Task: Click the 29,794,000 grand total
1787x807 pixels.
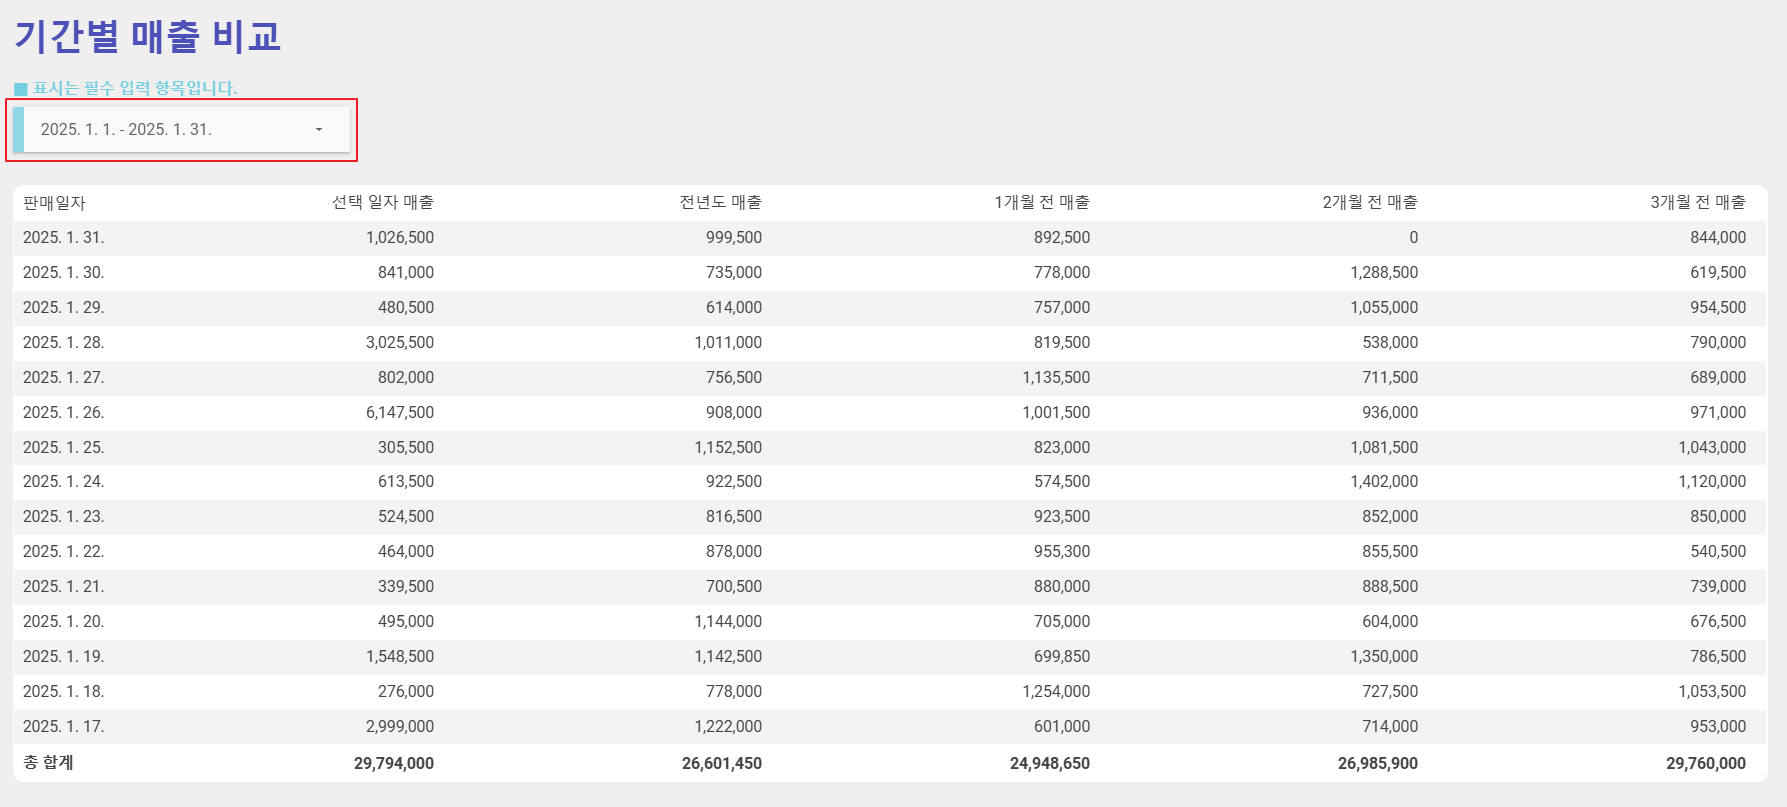Action: click(394, 764)
